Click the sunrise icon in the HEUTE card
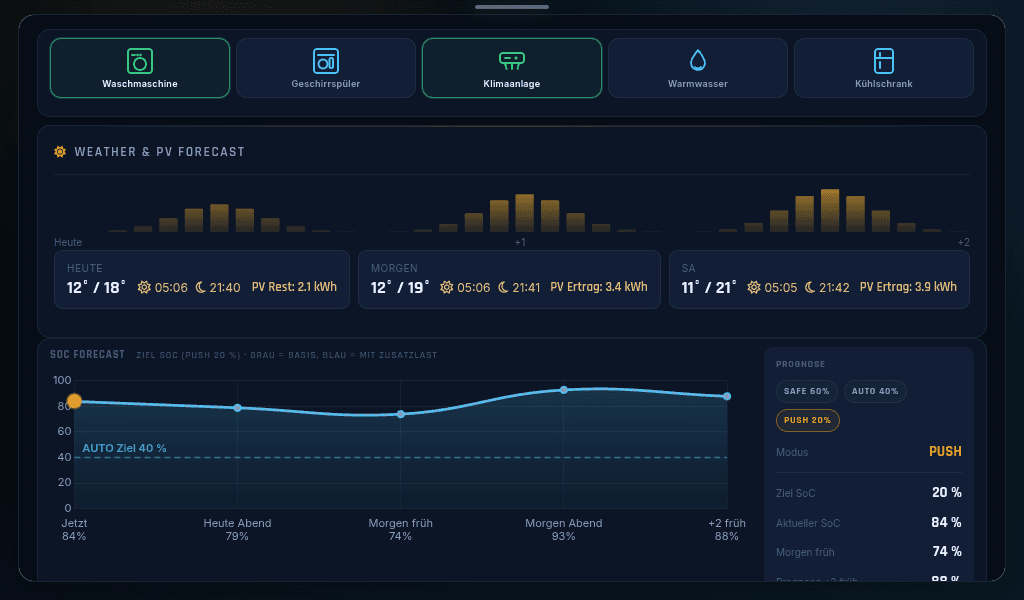The width and height of the screenshot is (1024, 600). click(144, 287)
